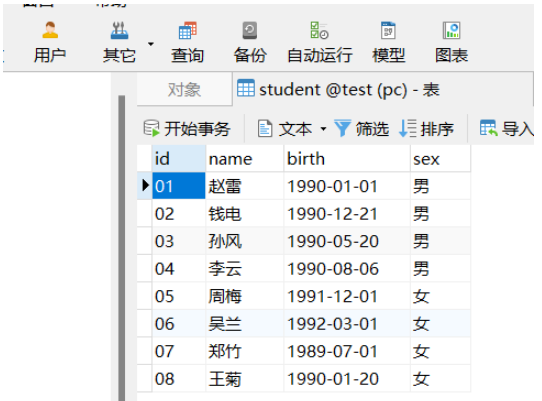
Task: Expand the 文本 dropdown arrow
Action: (323, 129)
